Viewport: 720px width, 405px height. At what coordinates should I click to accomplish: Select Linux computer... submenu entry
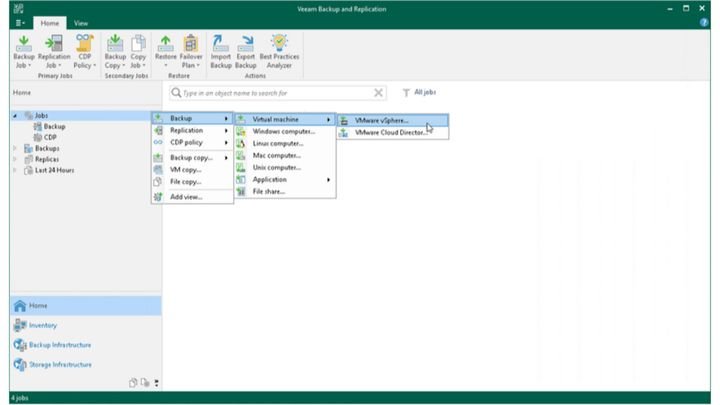point(285,143)
